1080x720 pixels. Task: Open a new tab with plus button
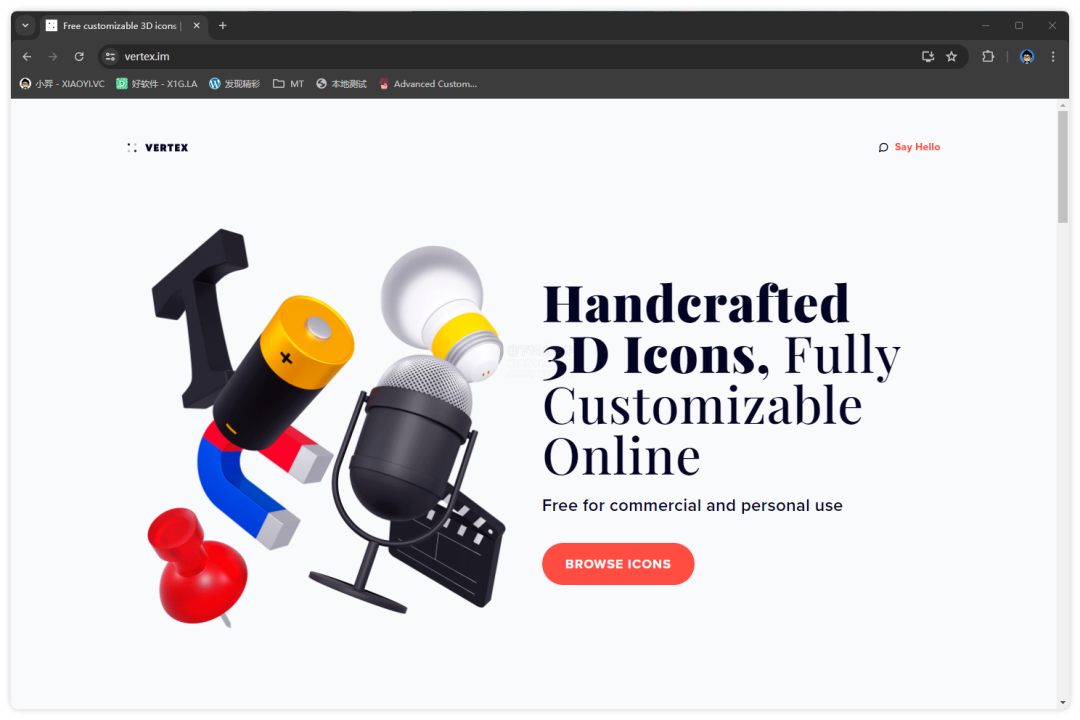222,25
